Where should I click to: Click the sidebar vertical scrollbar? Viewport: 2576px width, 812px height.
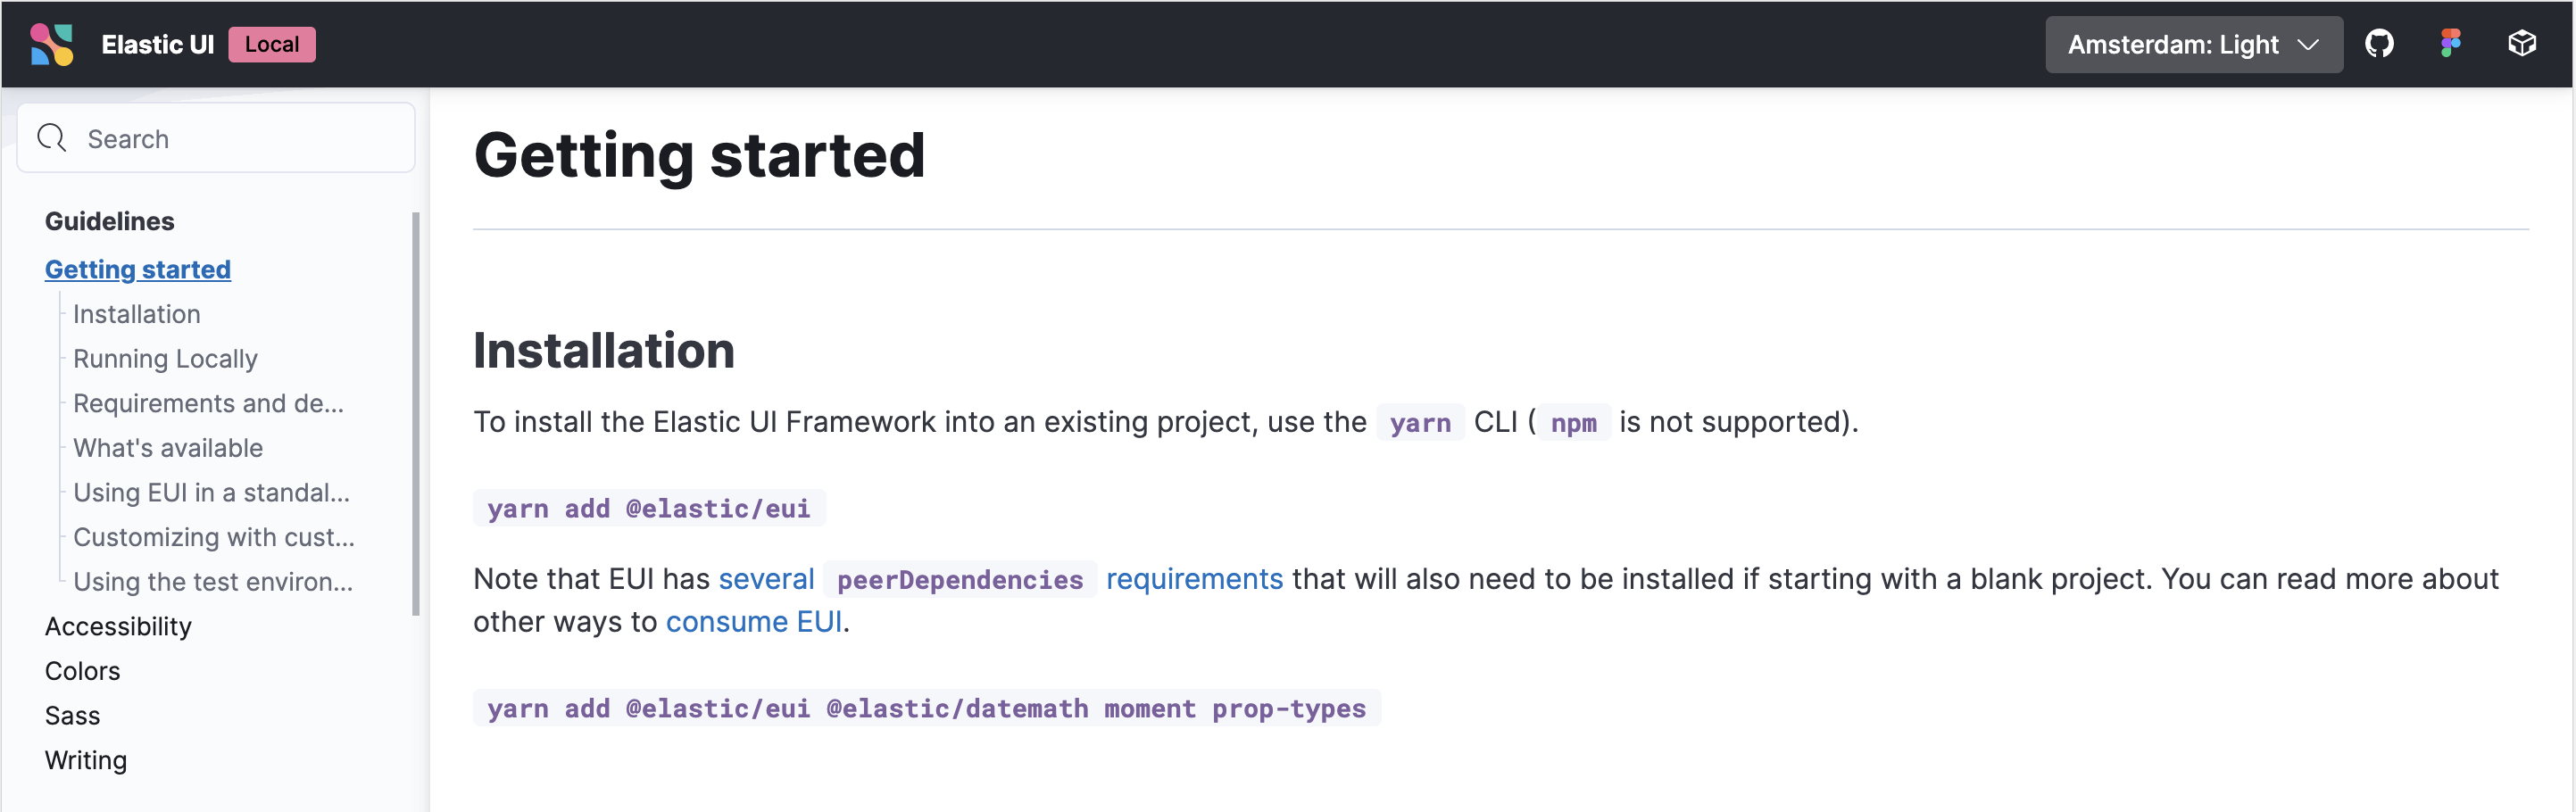[415, 413]
